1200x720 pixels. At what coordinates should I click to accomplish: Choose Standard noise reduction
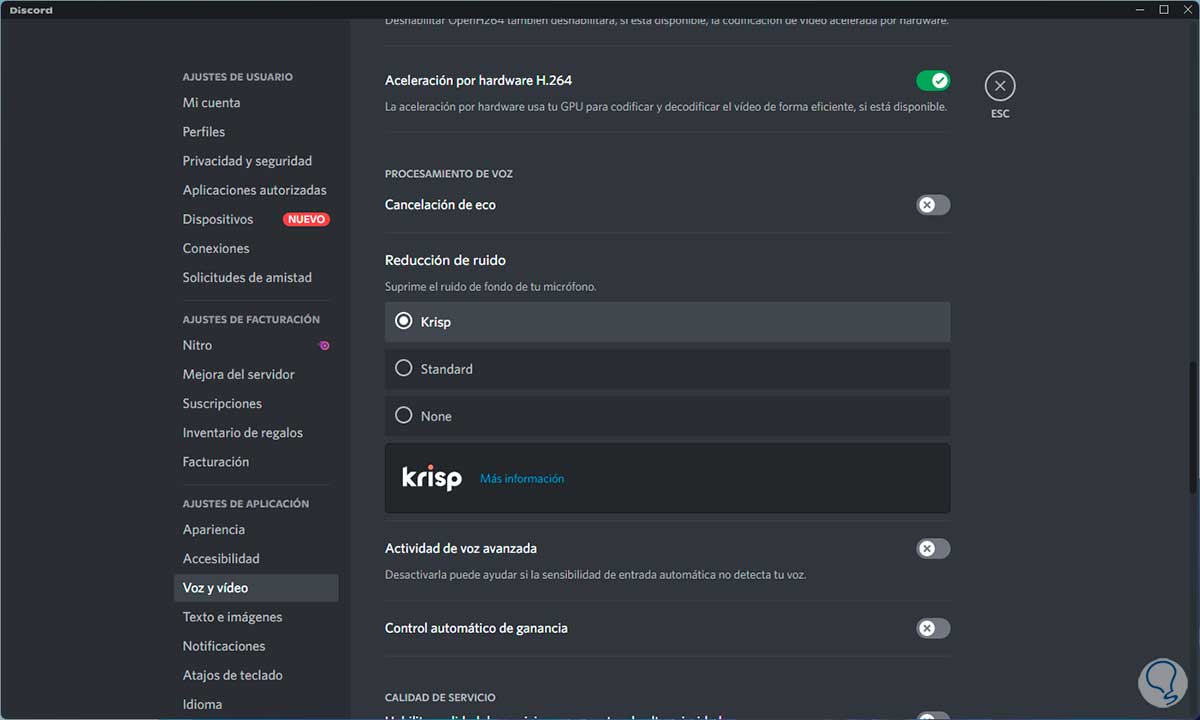(404, 369)
